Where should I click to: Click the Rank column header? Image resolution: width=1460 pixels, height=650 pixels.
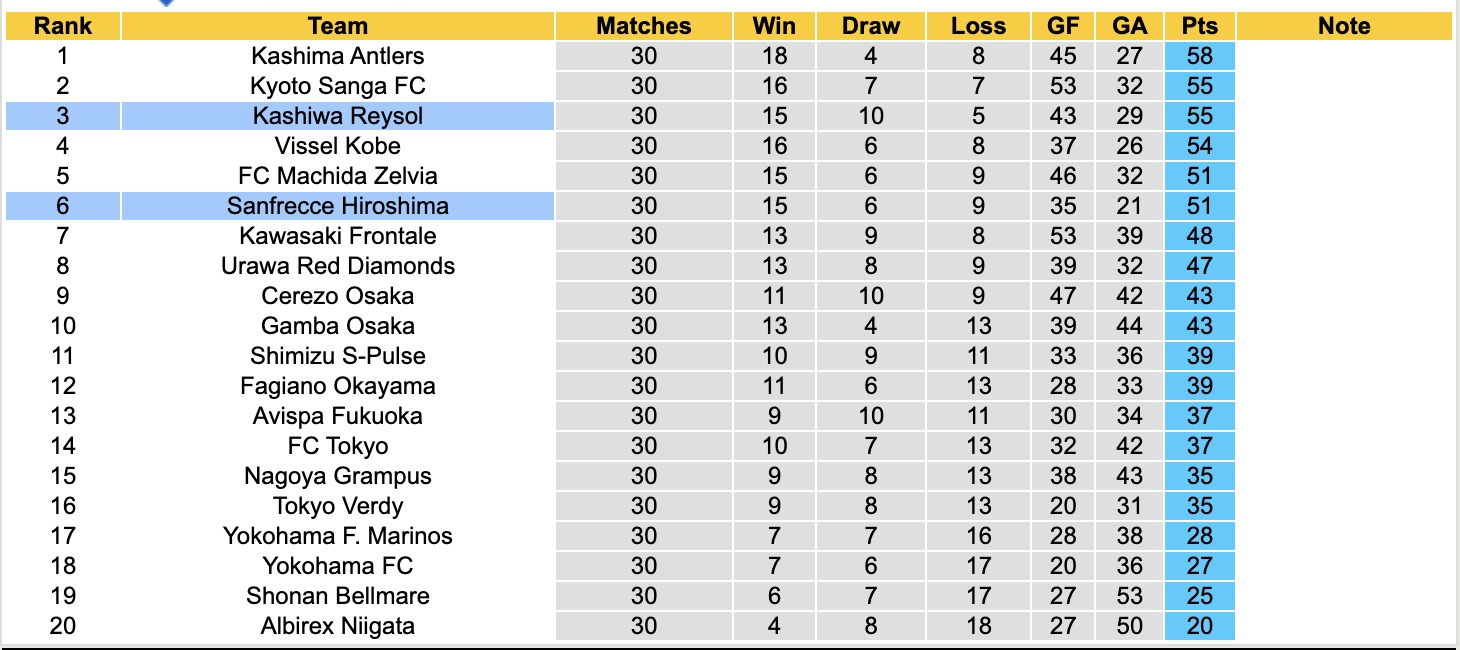tap(63, 26)
